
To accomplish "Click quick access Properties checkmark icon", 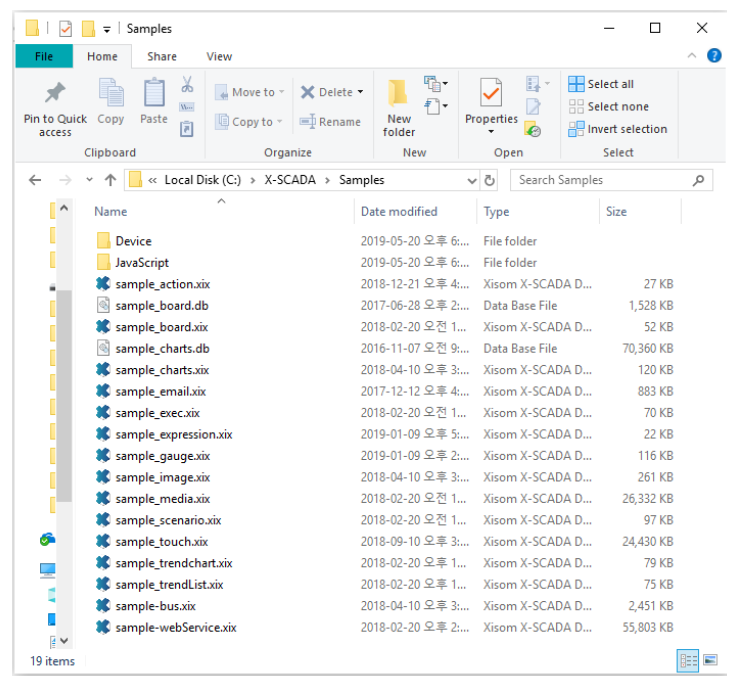I will (x=65, y=29).
